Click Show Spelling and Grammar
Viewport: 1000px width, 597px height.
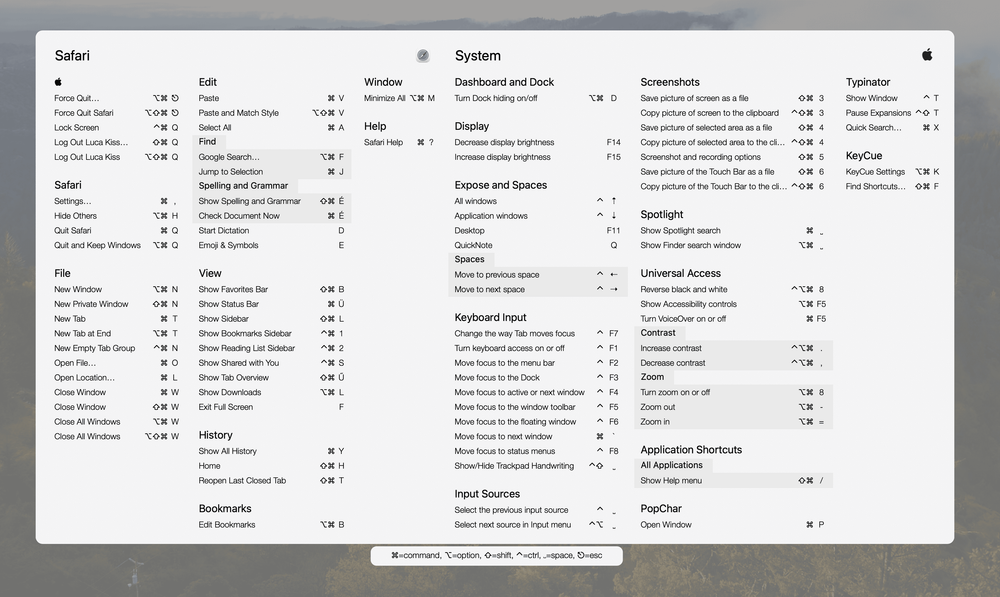[272, 201]
